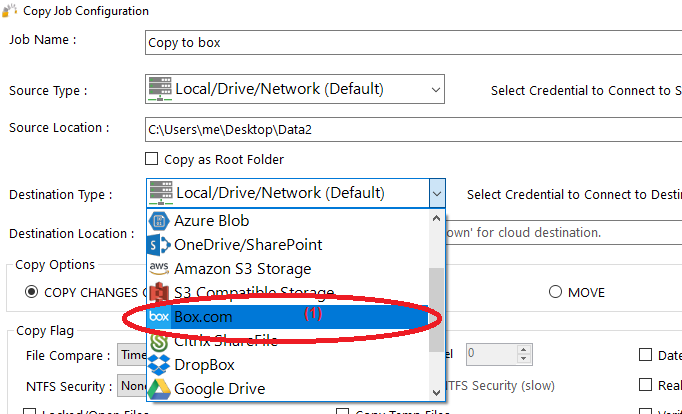Image resolution: width=682 pixels, height=414 pixels.
Task: Click the Destination Location field
Action: coord(564,233)
